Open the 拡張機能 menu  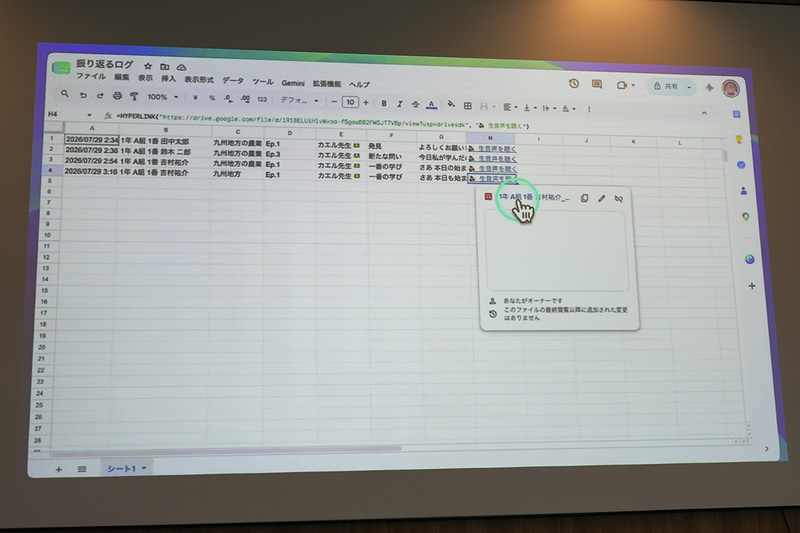click(327, 84)
